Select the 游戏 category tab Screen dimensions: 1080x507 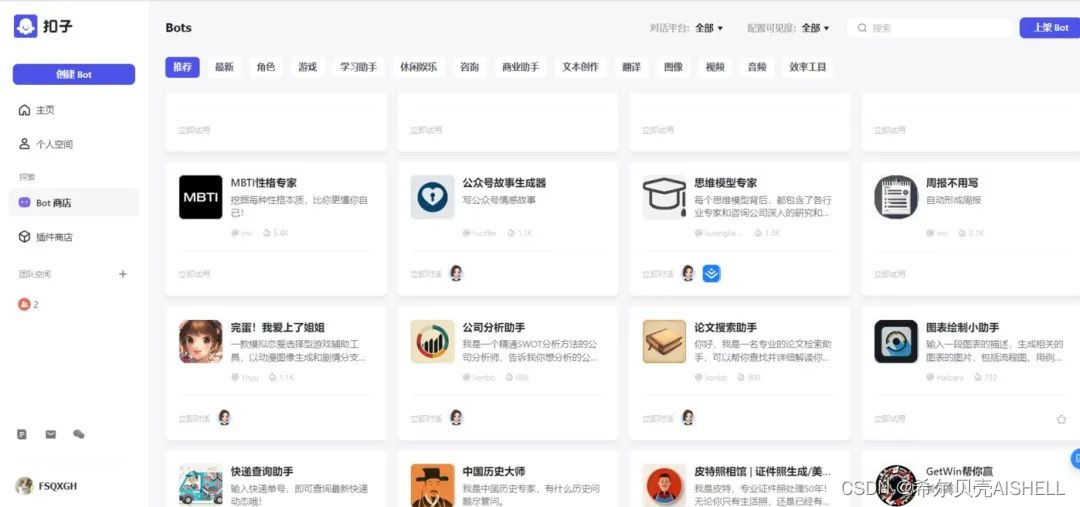click(308, 68)
